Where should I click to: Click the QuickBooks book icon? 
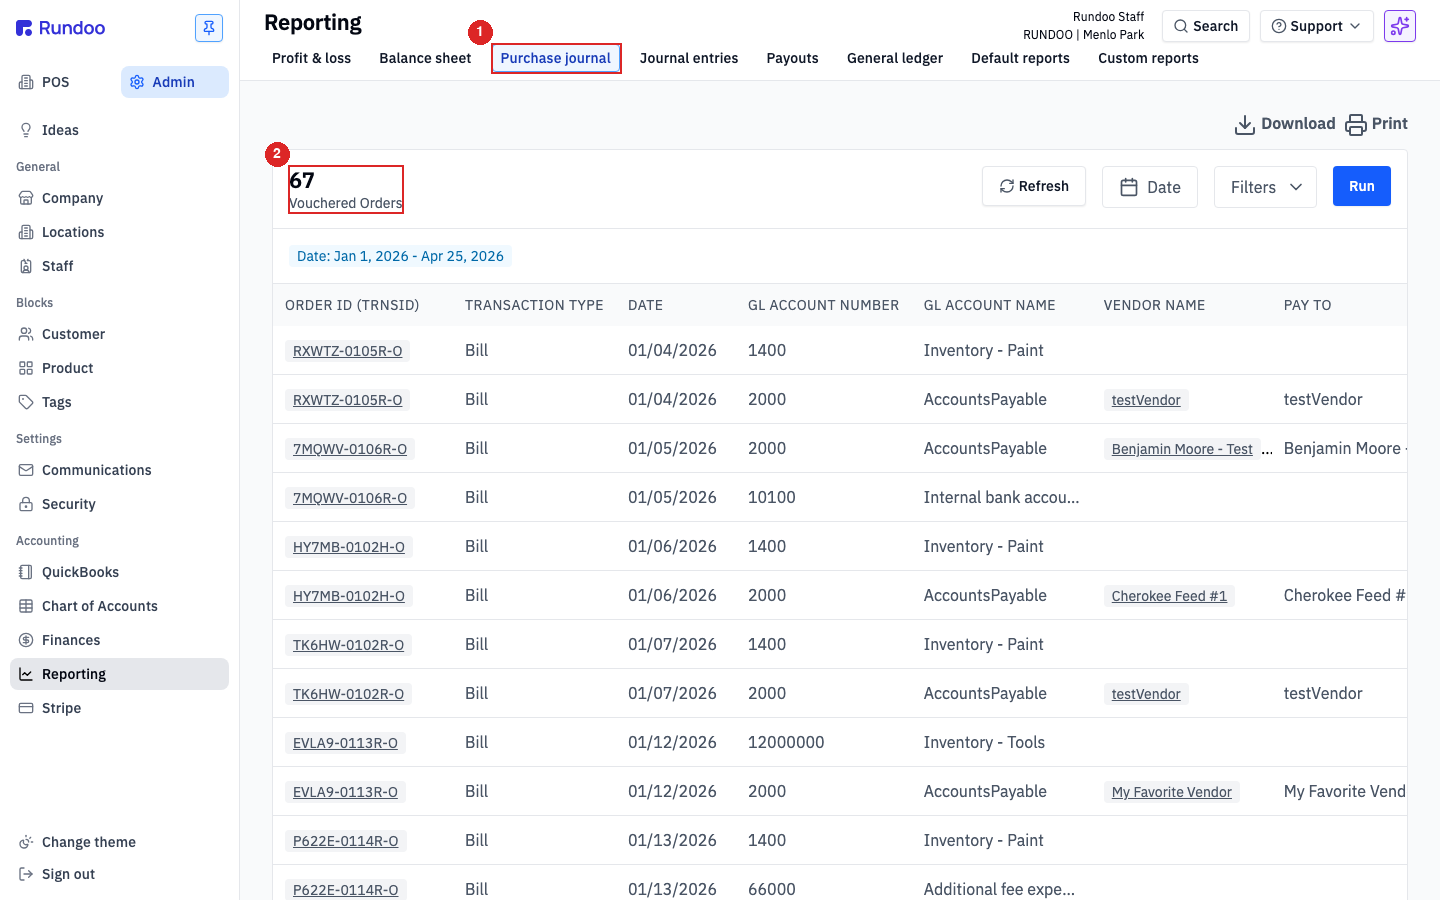tap(26, 572)
